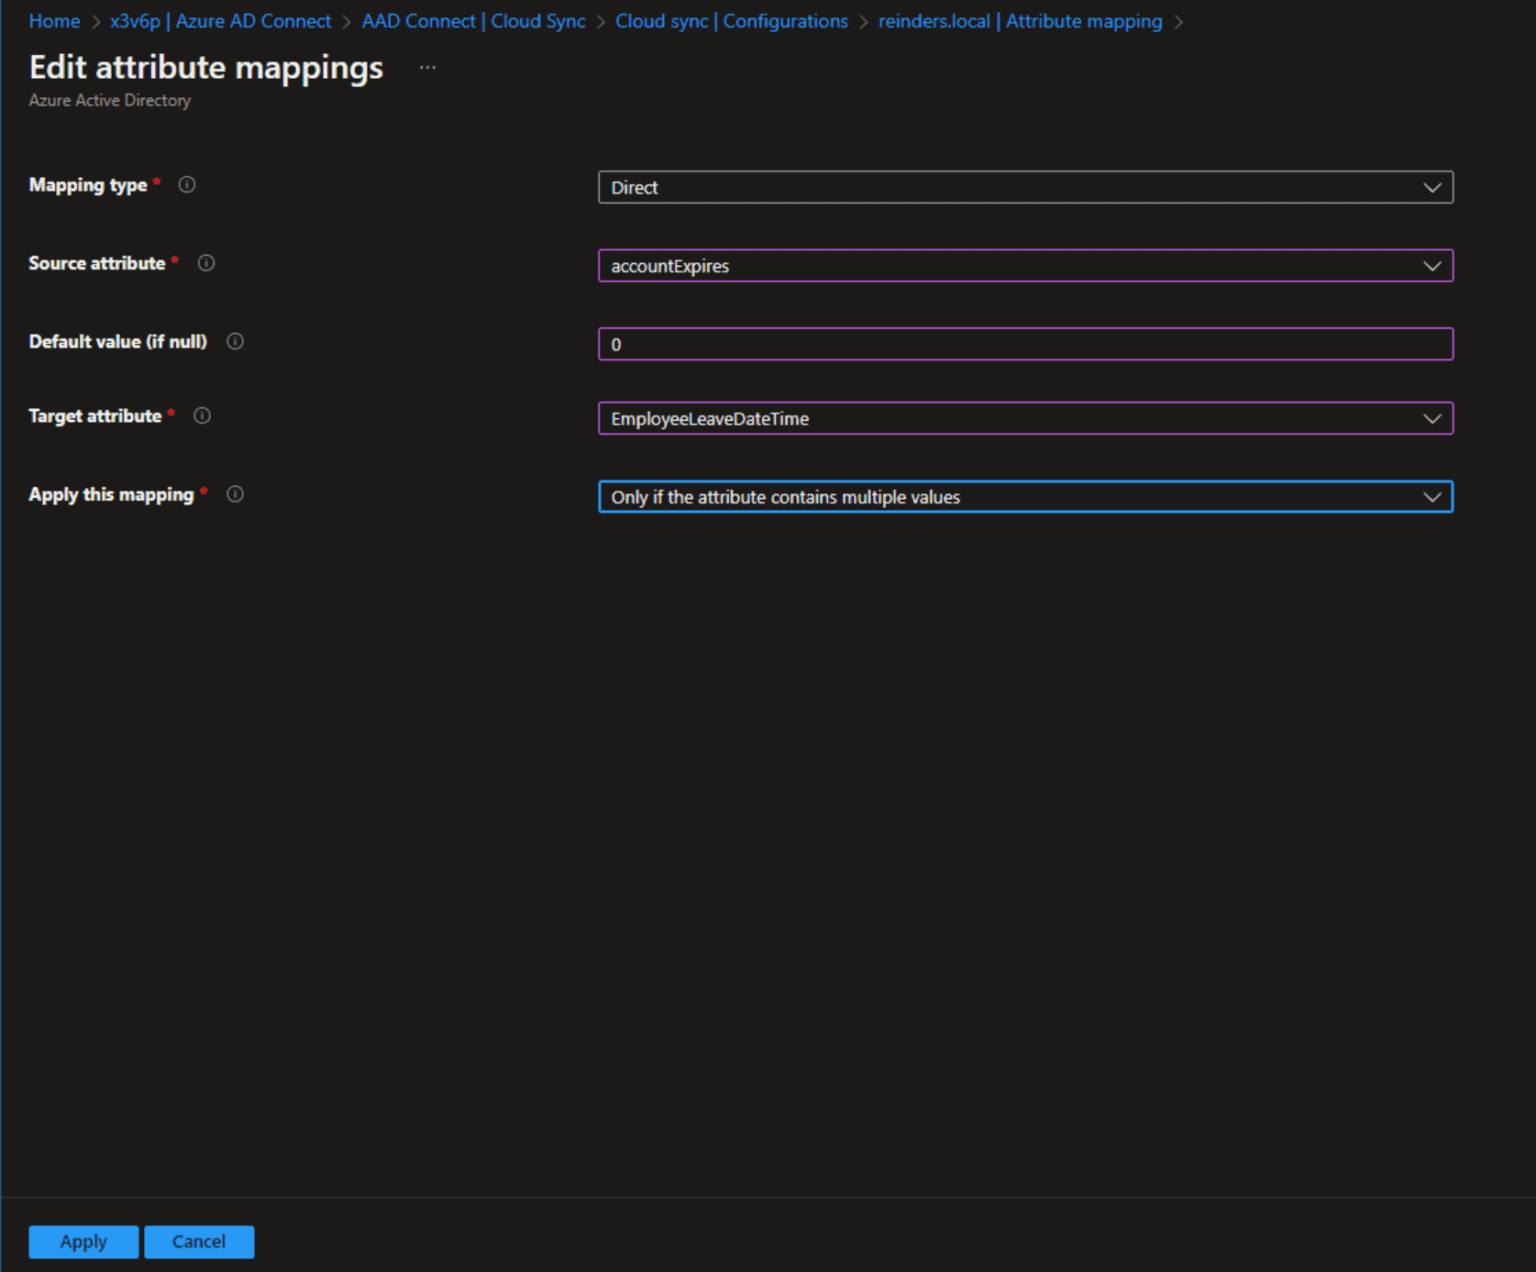Open Cloud sync Configurations breadcrumb link
Viewport: 1536px width, 1272px height.
click(x=732, y=21)
